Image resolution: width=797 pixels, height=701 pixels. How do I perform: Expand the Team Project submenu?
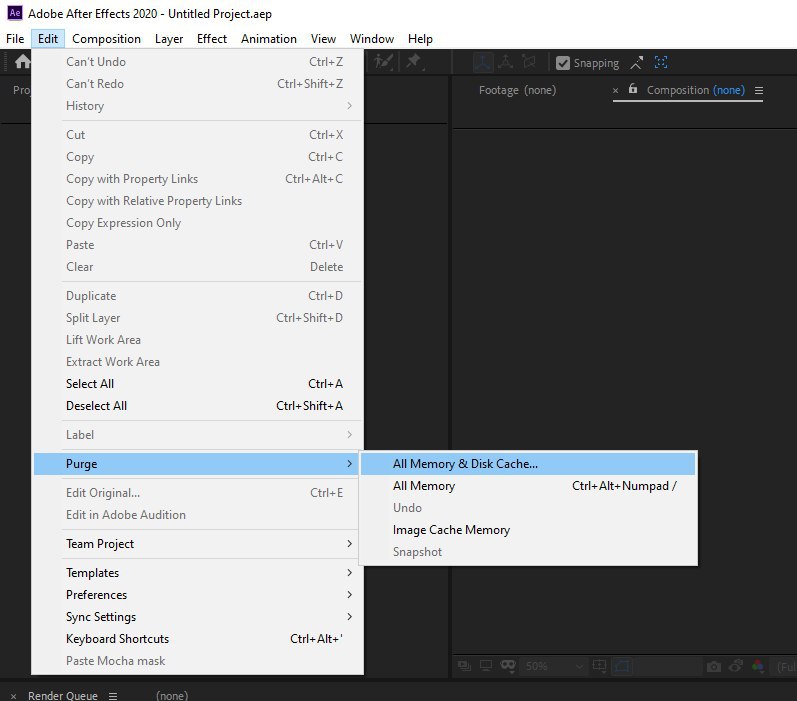click(x=198, y=543)
